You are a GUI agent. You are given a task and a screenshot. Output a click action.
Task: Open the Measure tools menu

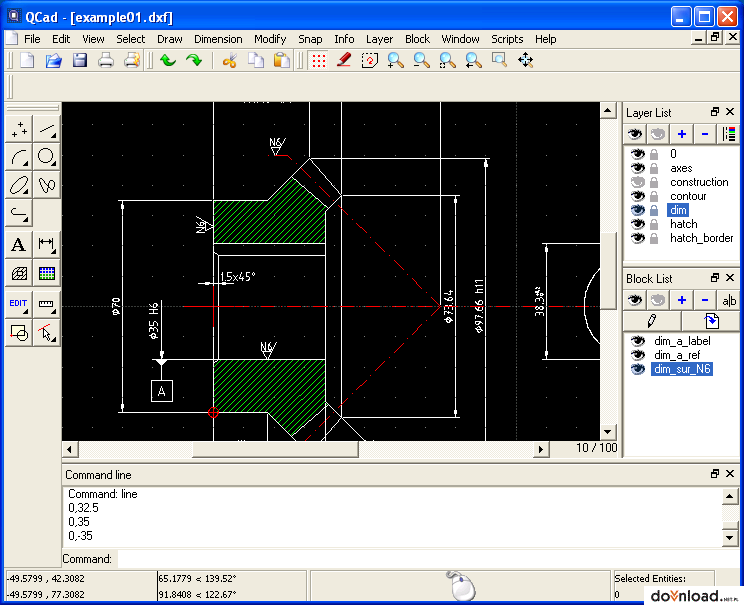click(x=46, y=304)
